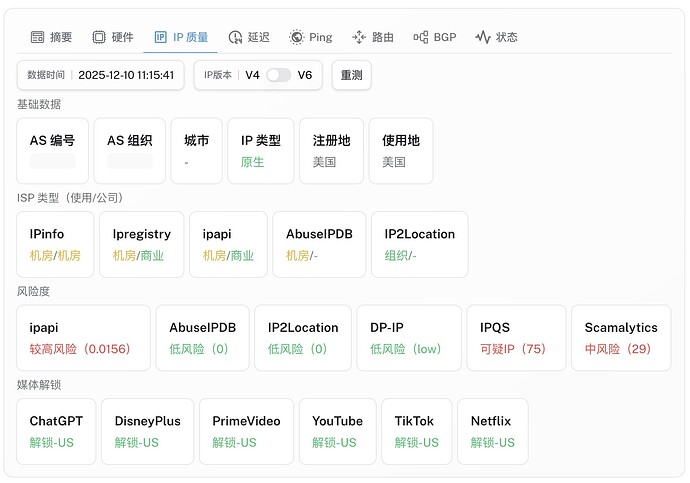The image size is (690, 483).
Task: Click the timestamp 2025-12-10 11:15:41
Action: tap(126, 75)
